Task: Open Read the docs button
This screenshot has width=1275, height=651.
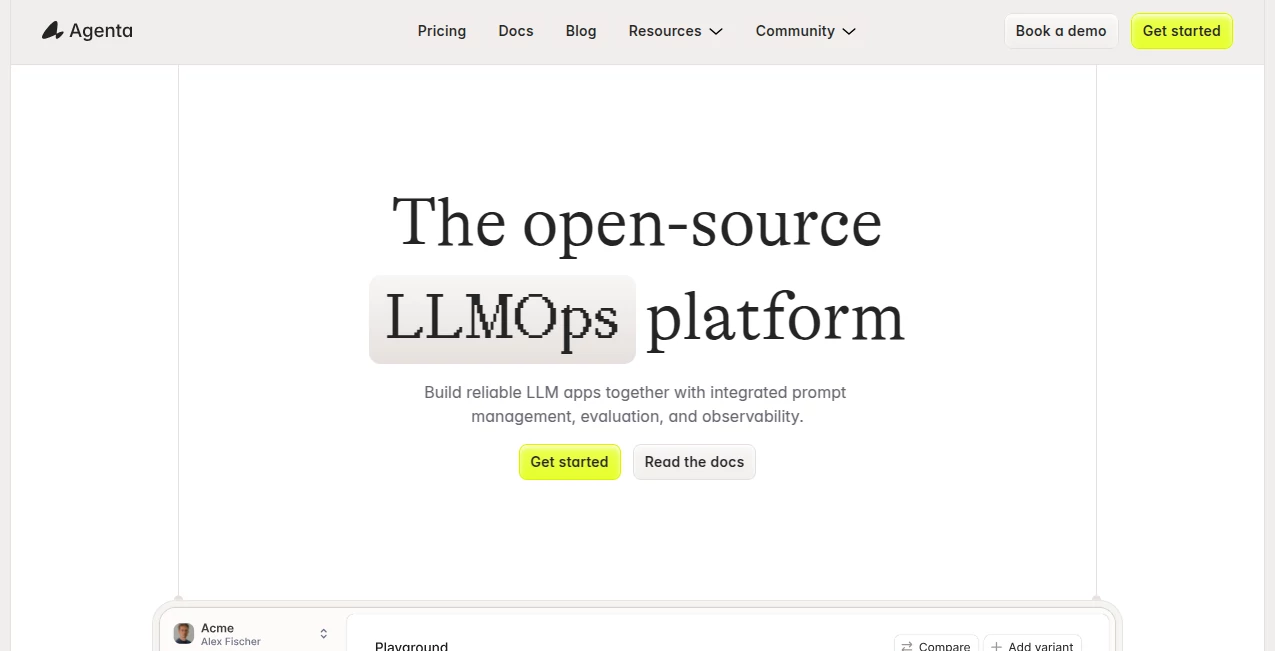Action: pos(694,462)
